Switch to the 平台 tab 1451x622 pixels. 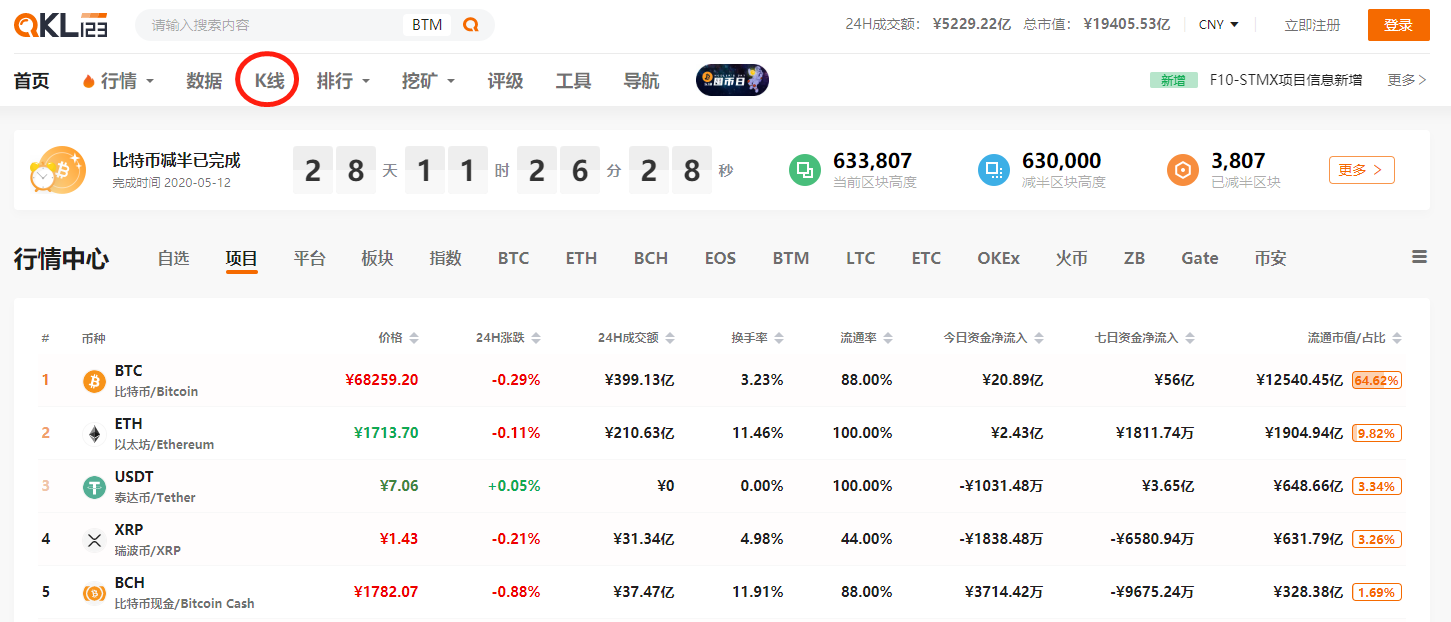tap(310, 258)
